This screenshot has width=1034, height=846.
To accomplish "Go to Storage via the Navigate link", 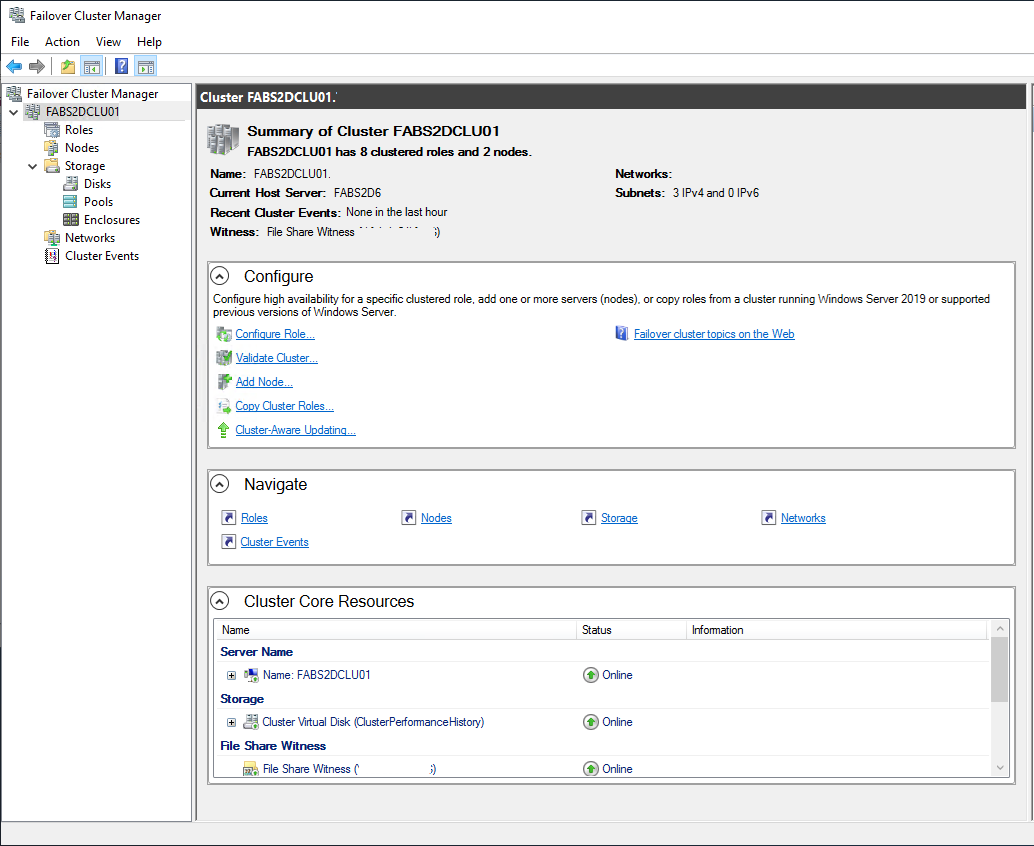I will (x=619, y=518).
